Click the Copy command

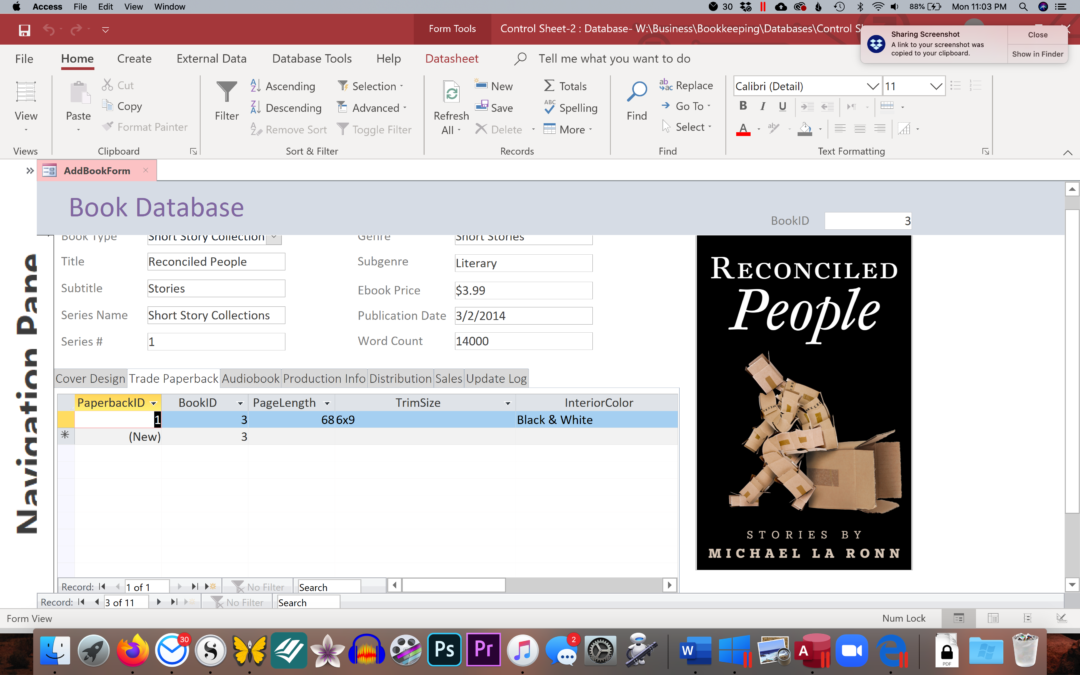[x=122, y=106]
